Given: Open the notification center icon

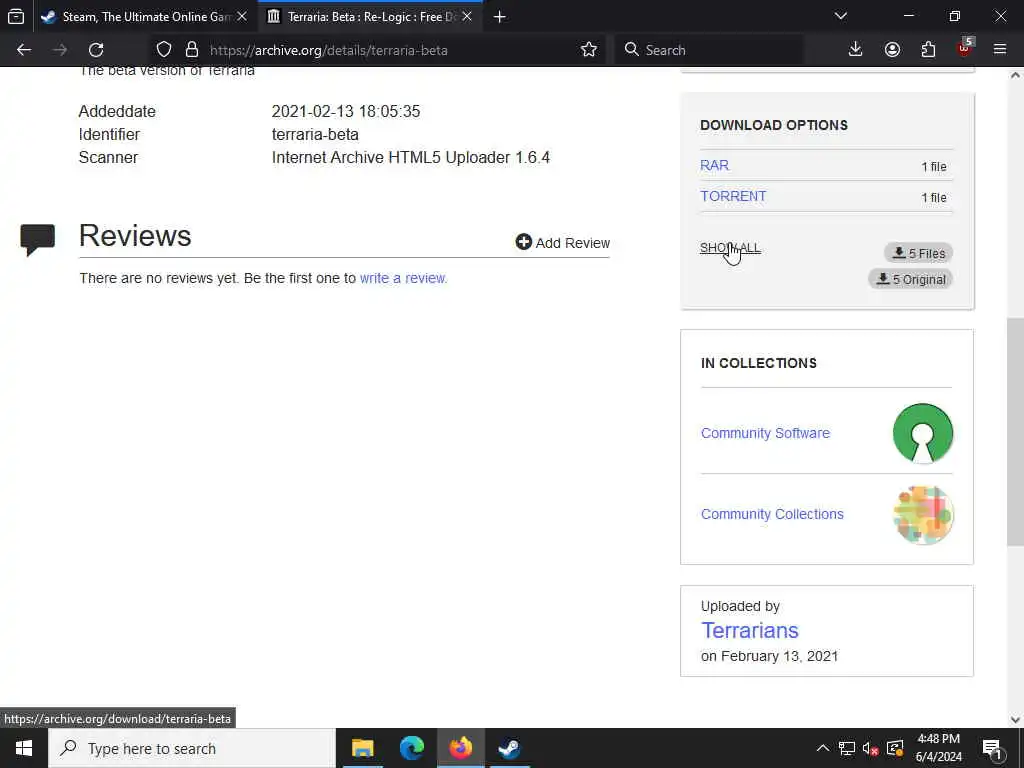Looking at the screenshot, I should point(992,748).
